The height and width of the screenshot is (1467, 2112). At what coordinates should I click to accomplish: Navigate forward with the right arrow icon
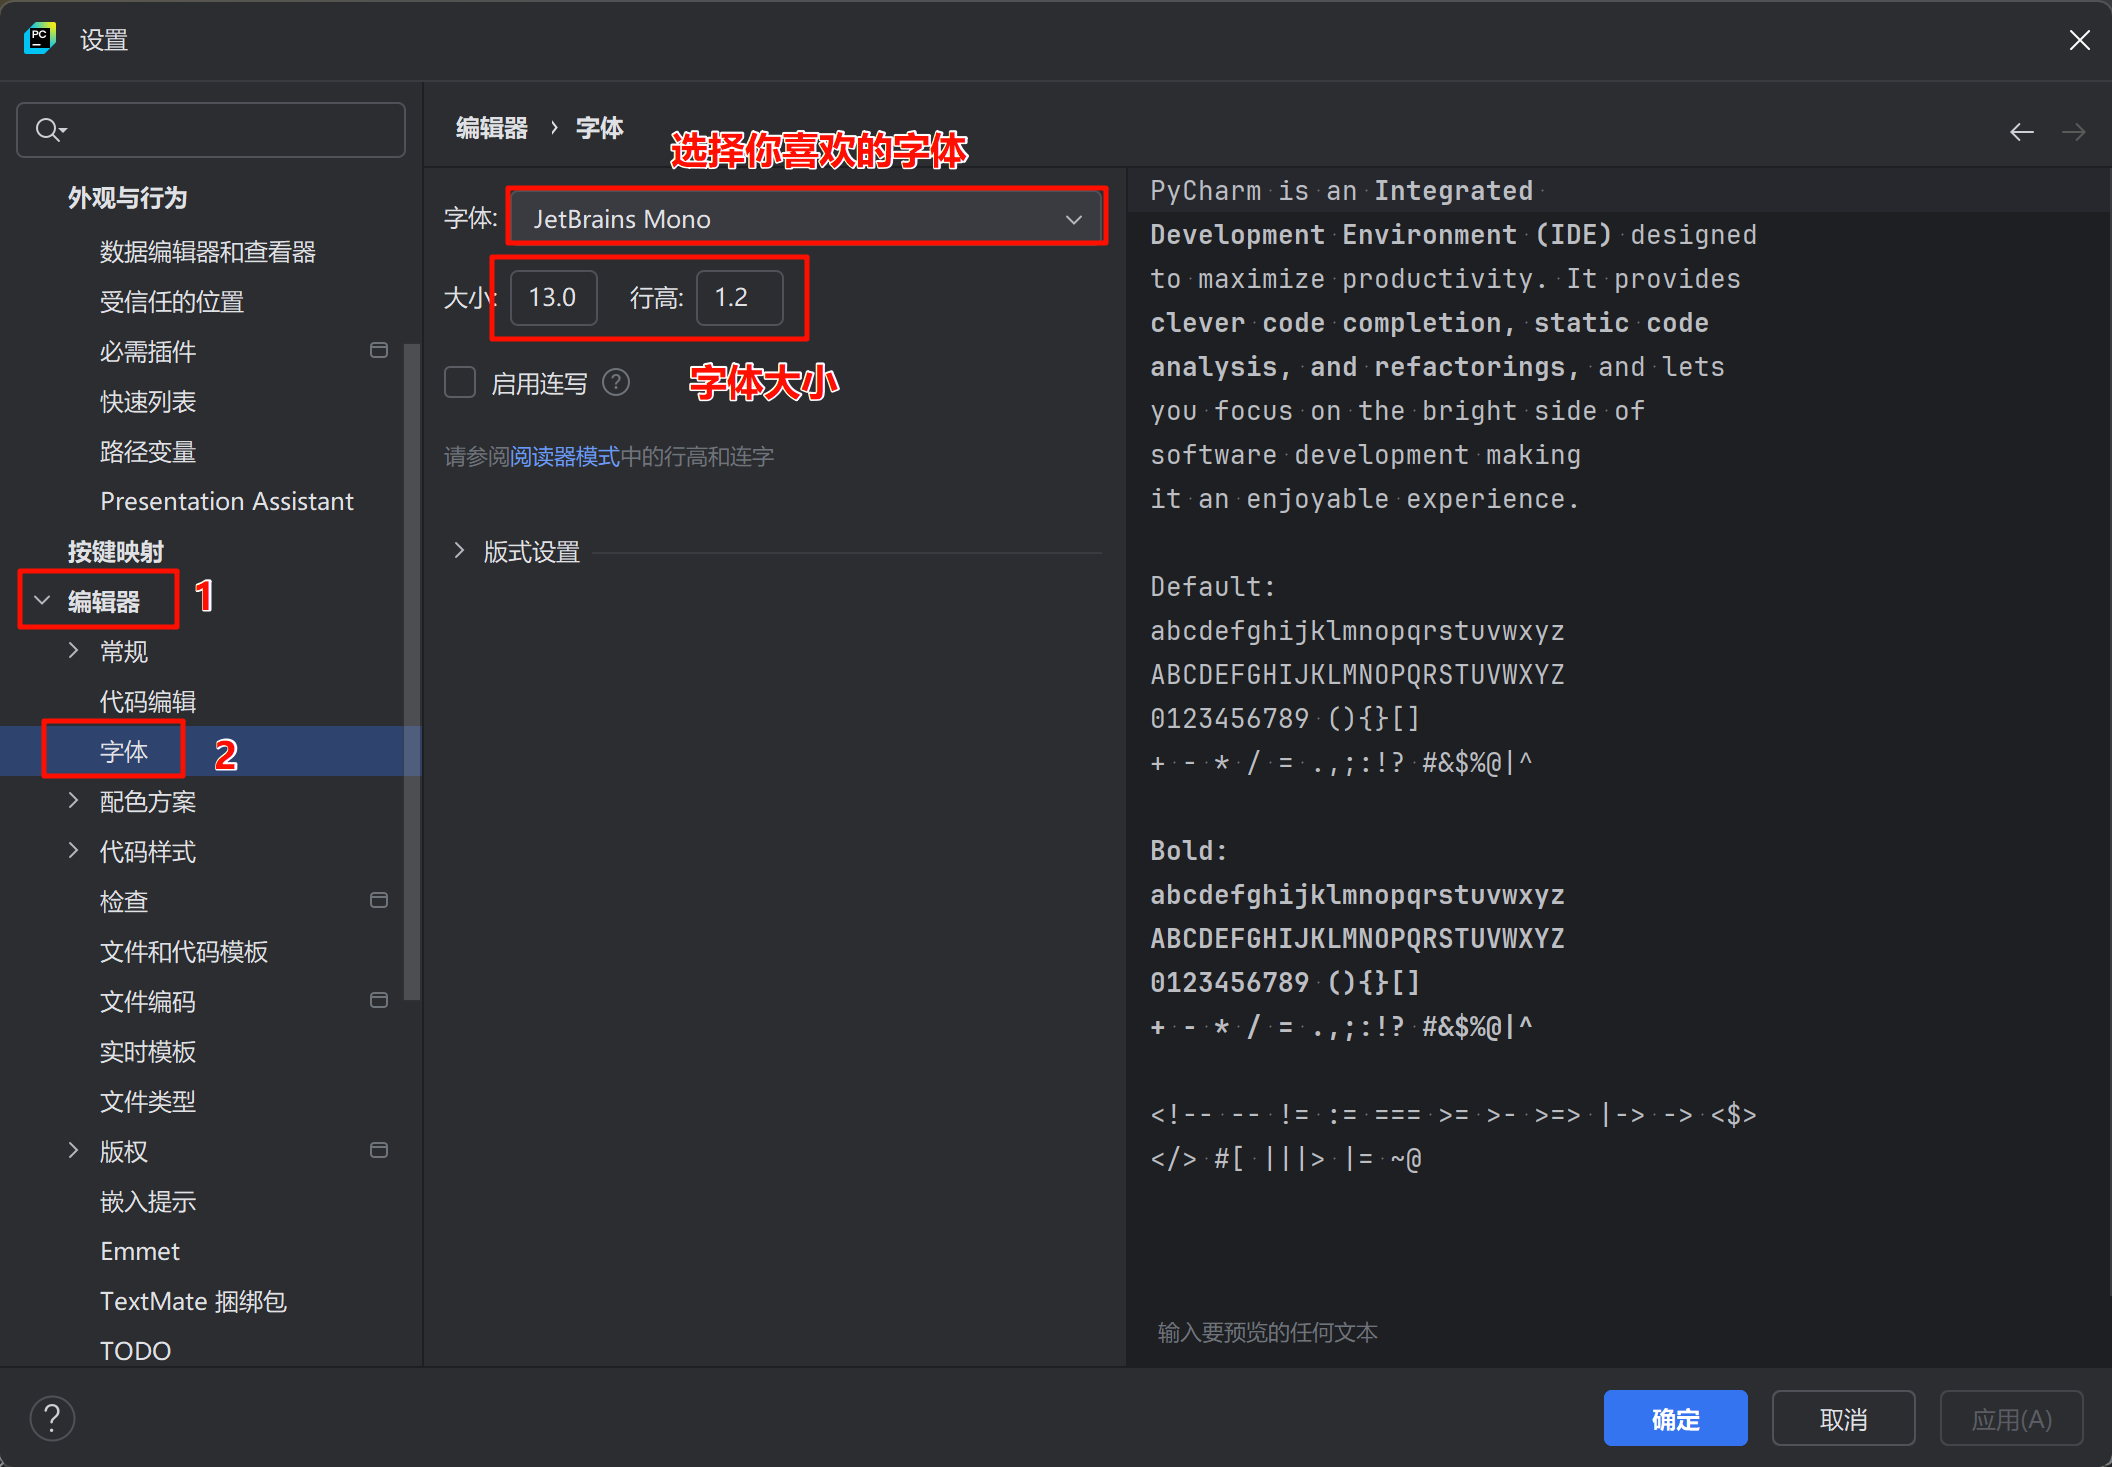click(x=2074, y=132)
